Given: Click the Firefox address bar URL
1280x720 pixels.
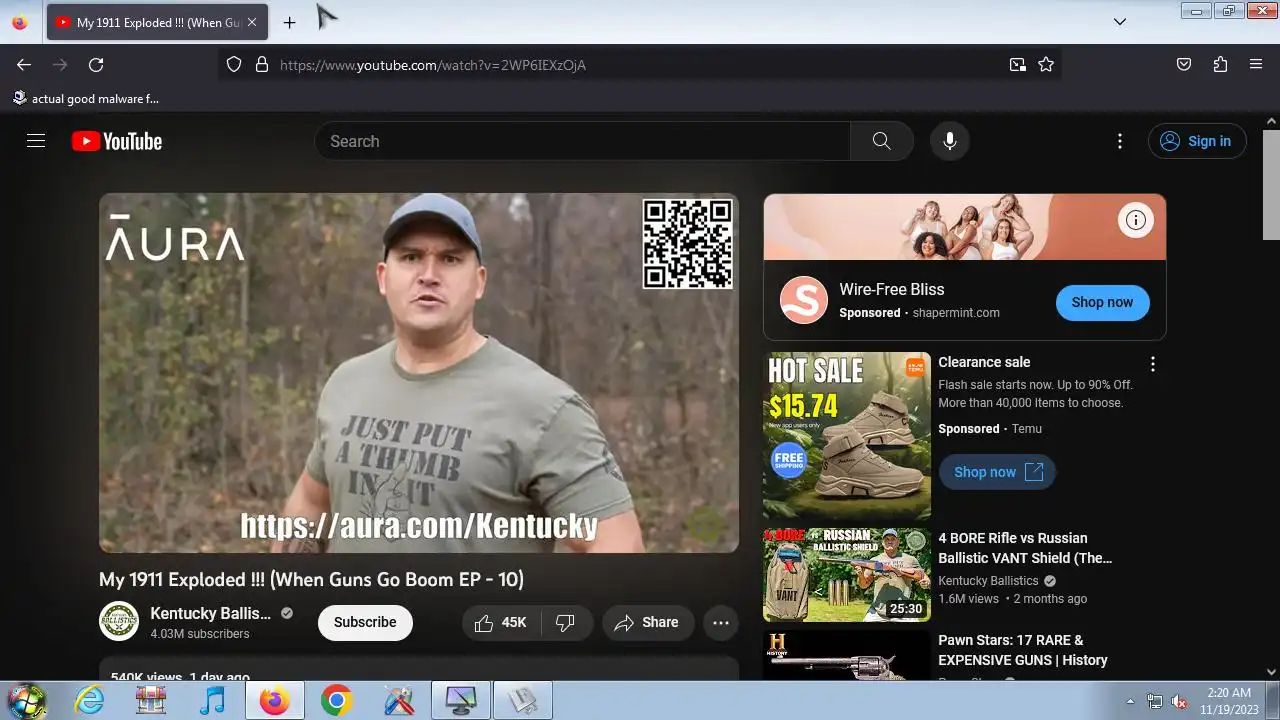Looking at the screenshot, I should (x=433, y=65).
